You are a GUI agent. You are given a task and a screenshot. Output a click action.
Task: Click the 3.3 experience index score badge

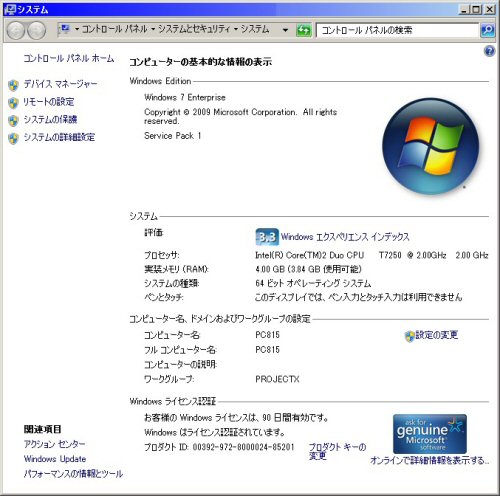click(267, 237)
